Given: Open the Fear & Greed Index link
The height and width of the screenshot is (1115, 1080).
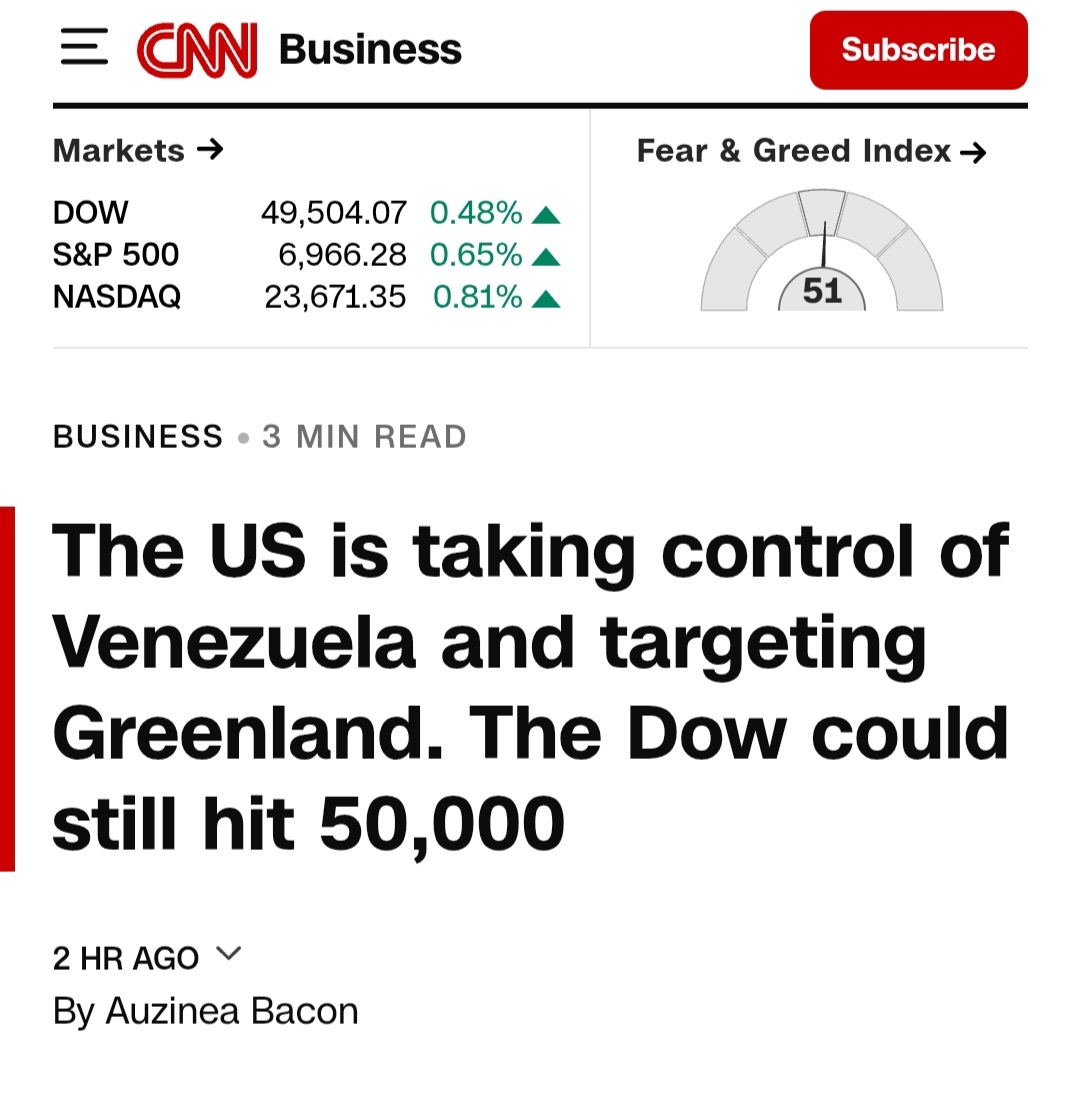Looking at the screenshot, I should pyautogui.click(x=811, y=151).
